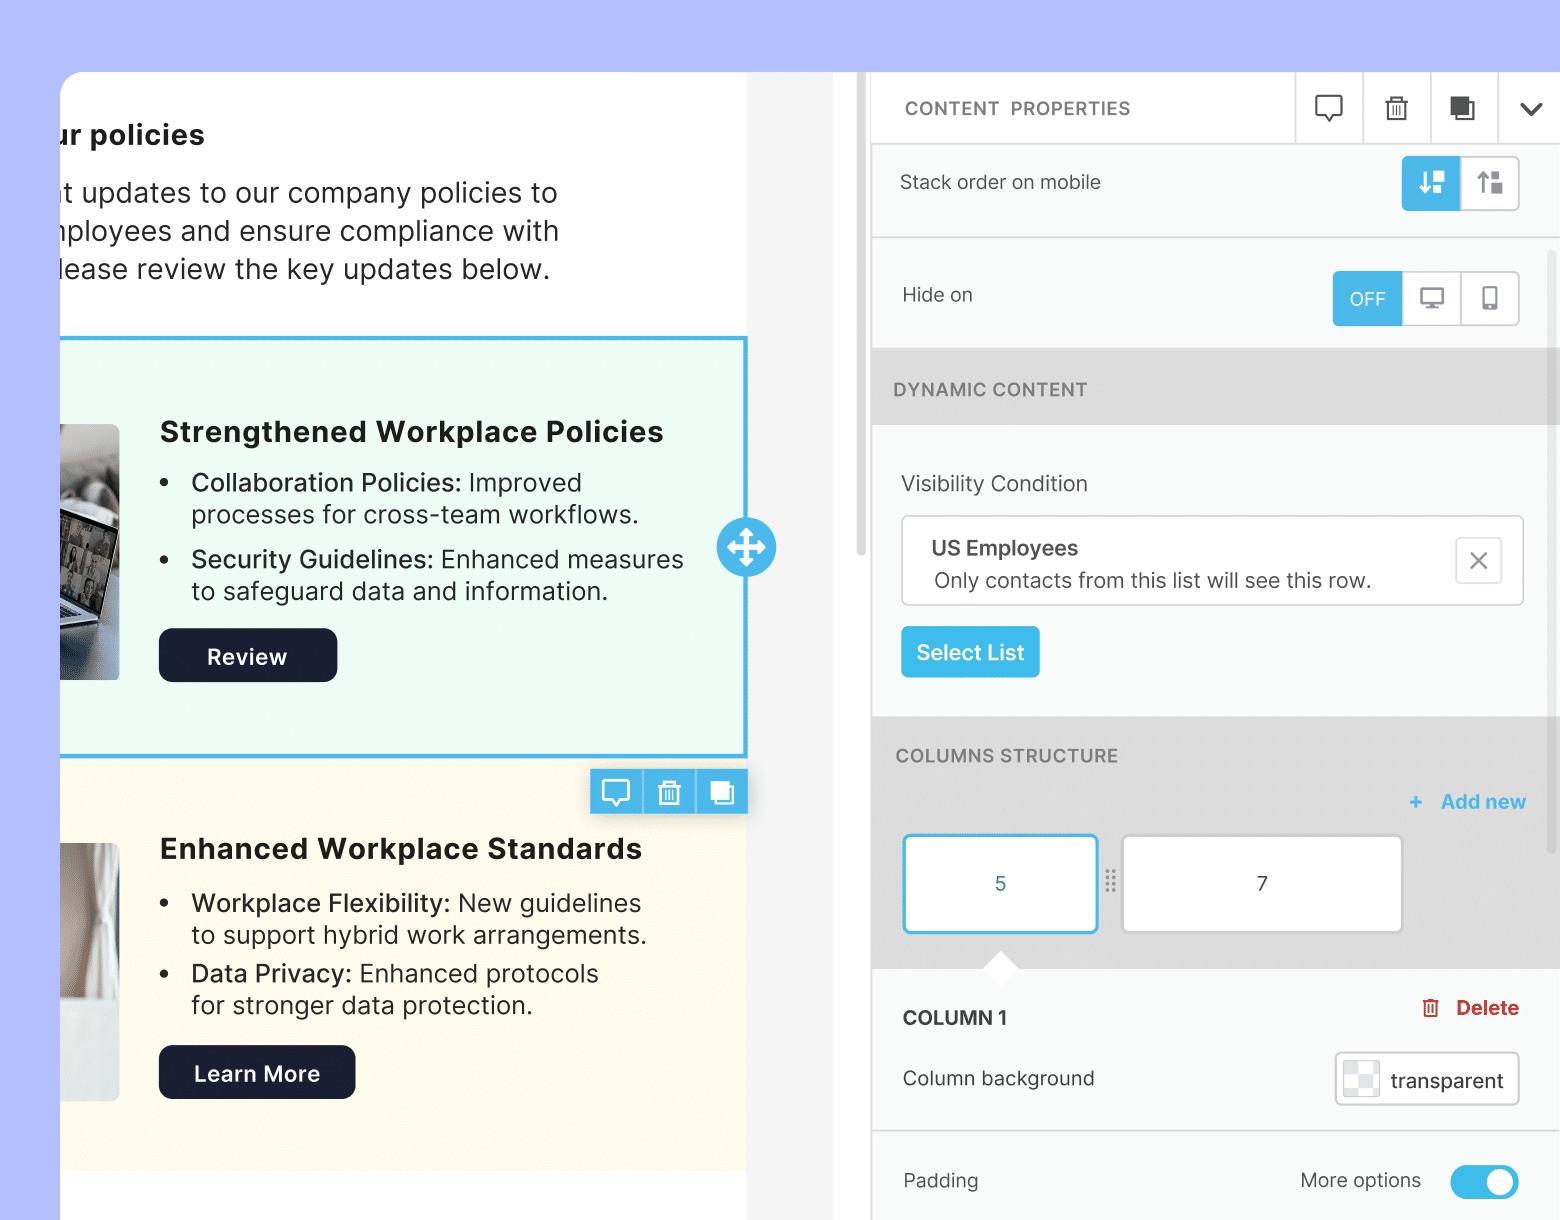Click the comment icon in Content Properties header
This screenshot has width=1560, height=1220.
[1328, 108]
